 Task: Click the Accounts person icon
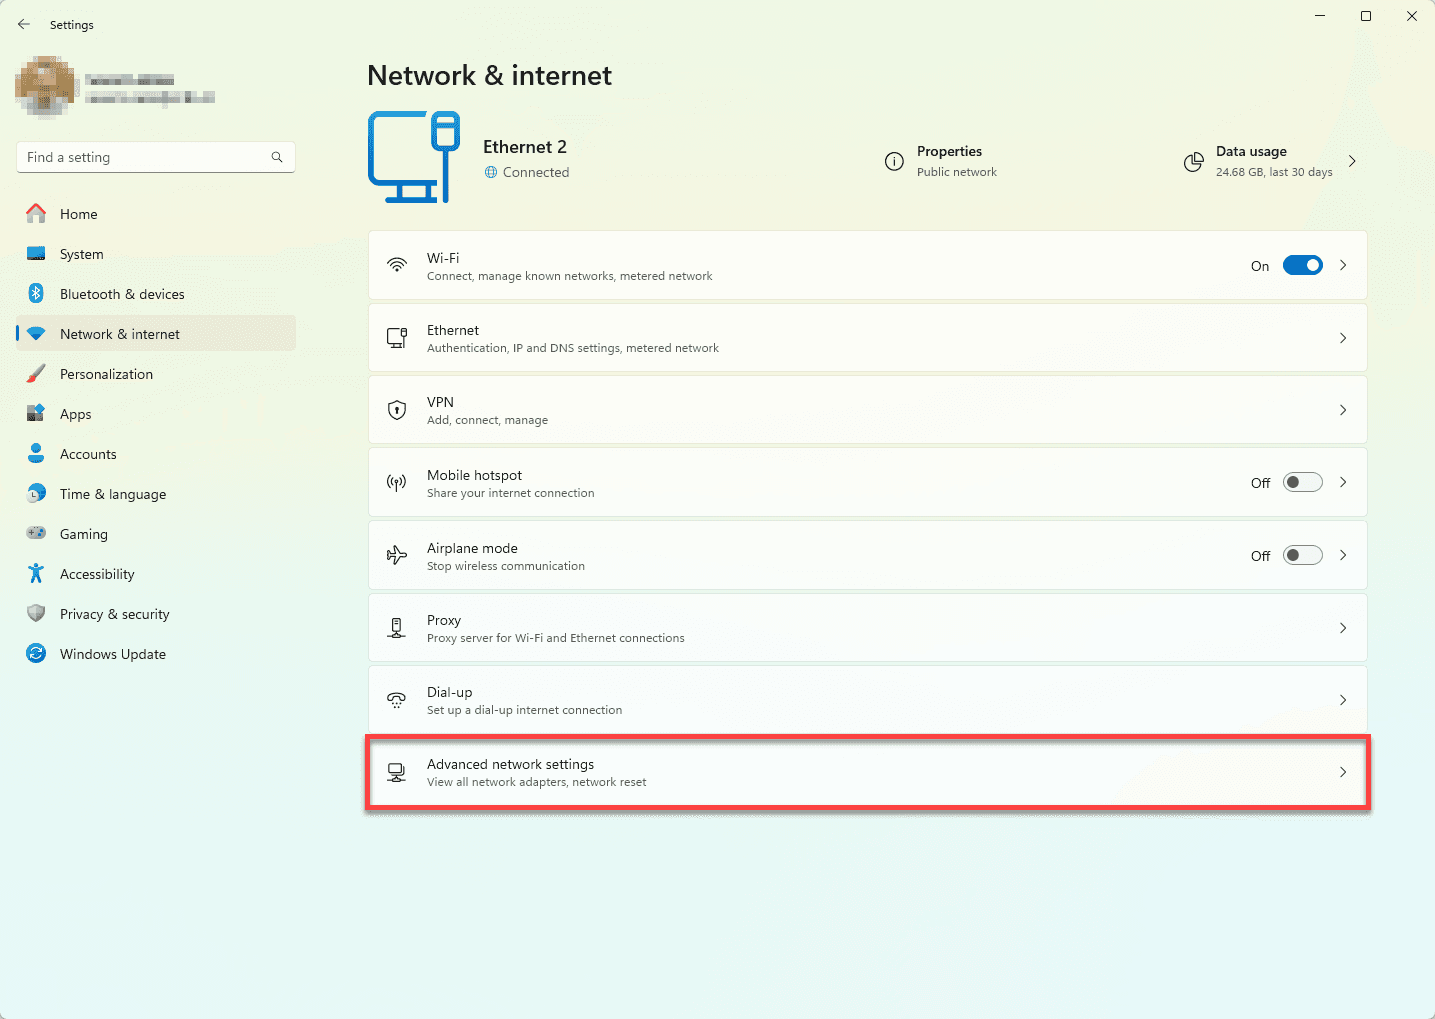coord(36,453)
